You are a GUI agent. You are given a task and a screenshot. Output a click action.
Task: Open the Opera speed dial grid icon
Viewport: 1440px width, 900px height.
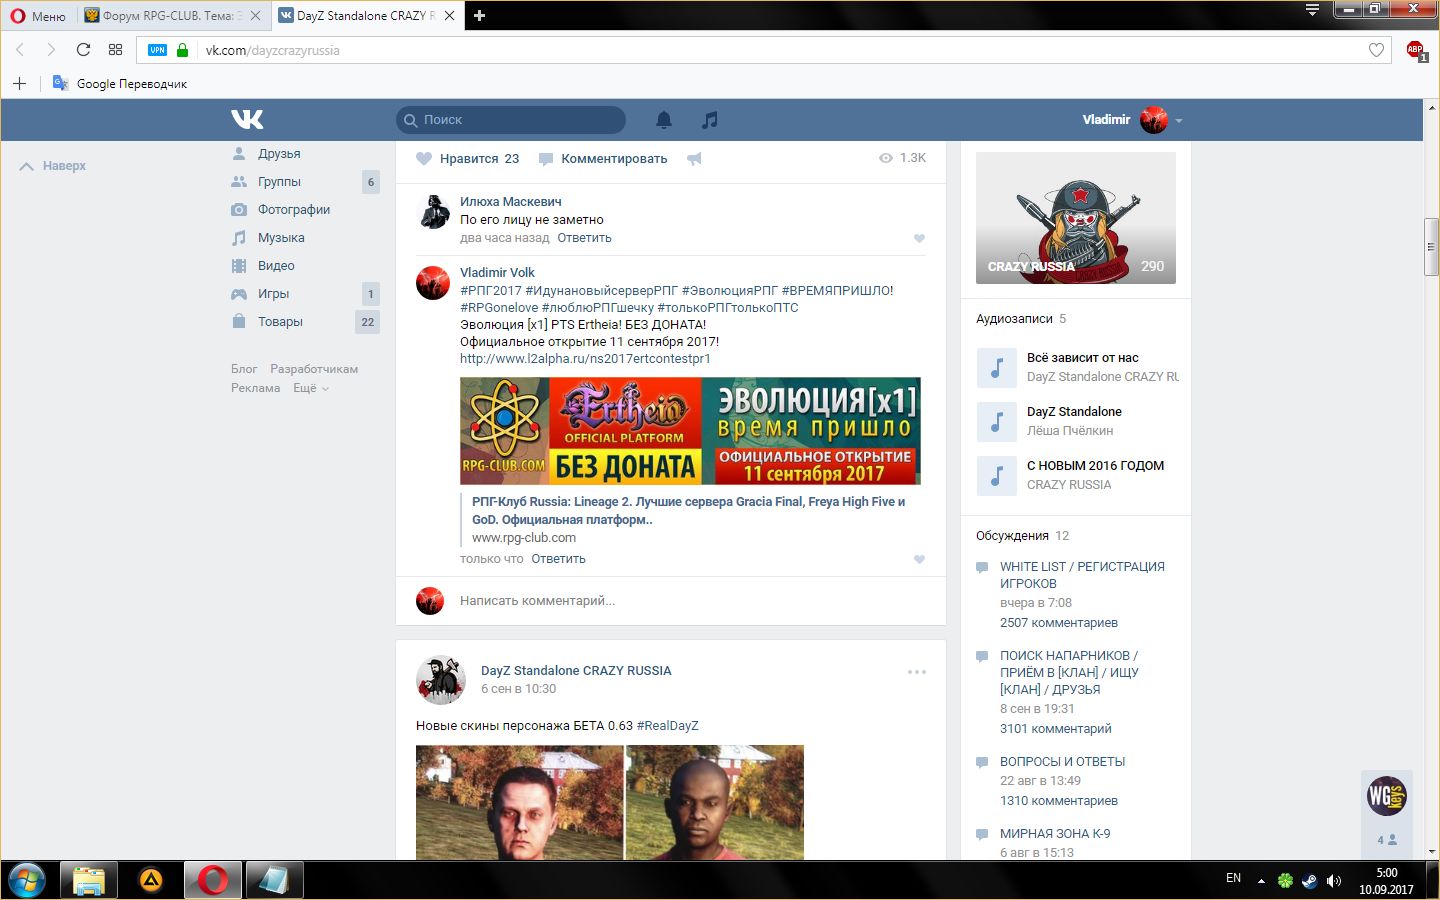click(x=115, y=50)
